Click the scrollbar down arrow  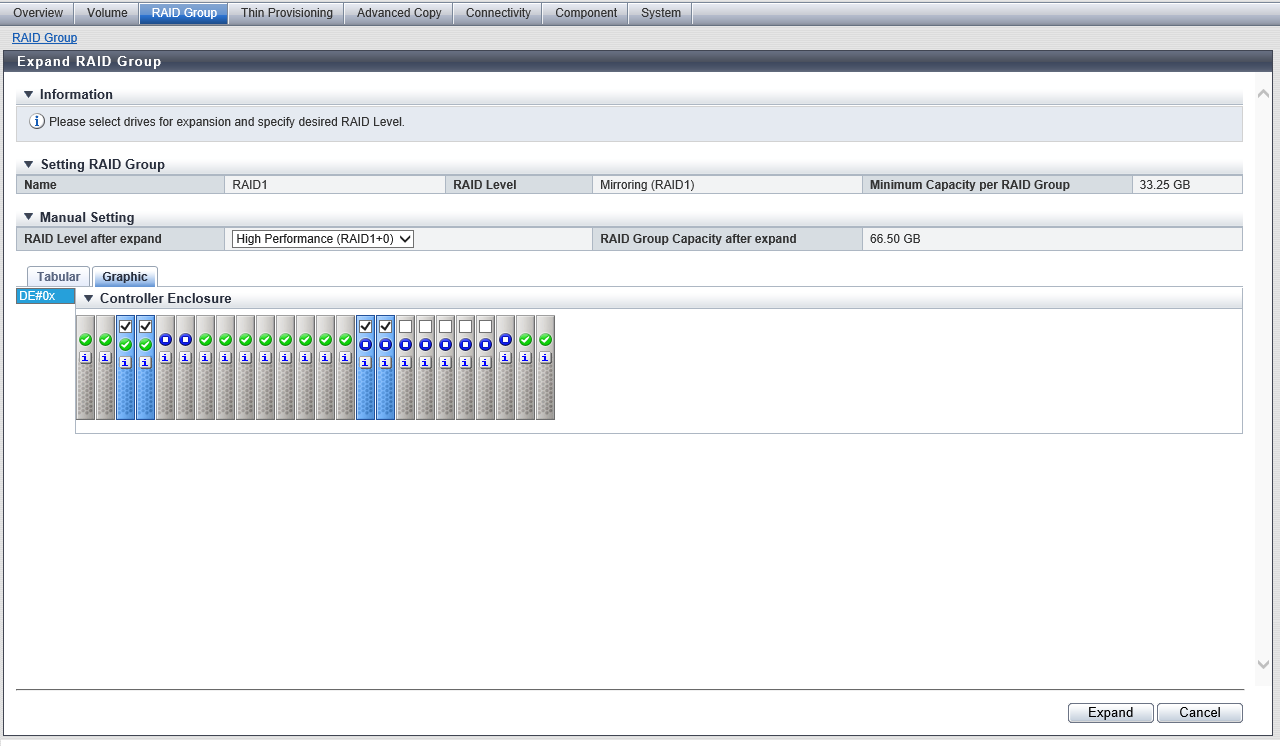click(1262, 664)
